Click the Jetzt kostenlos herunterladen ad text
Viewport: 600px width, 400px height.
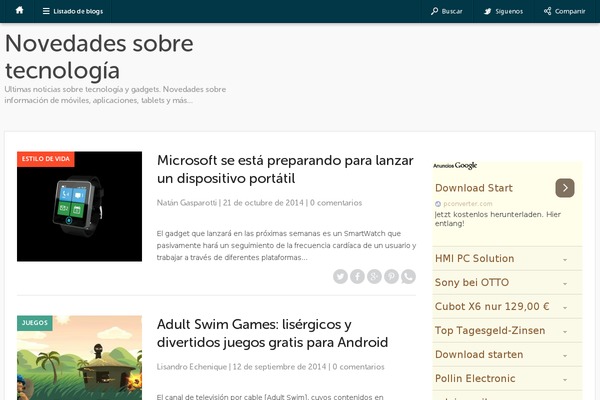(497, 219)
